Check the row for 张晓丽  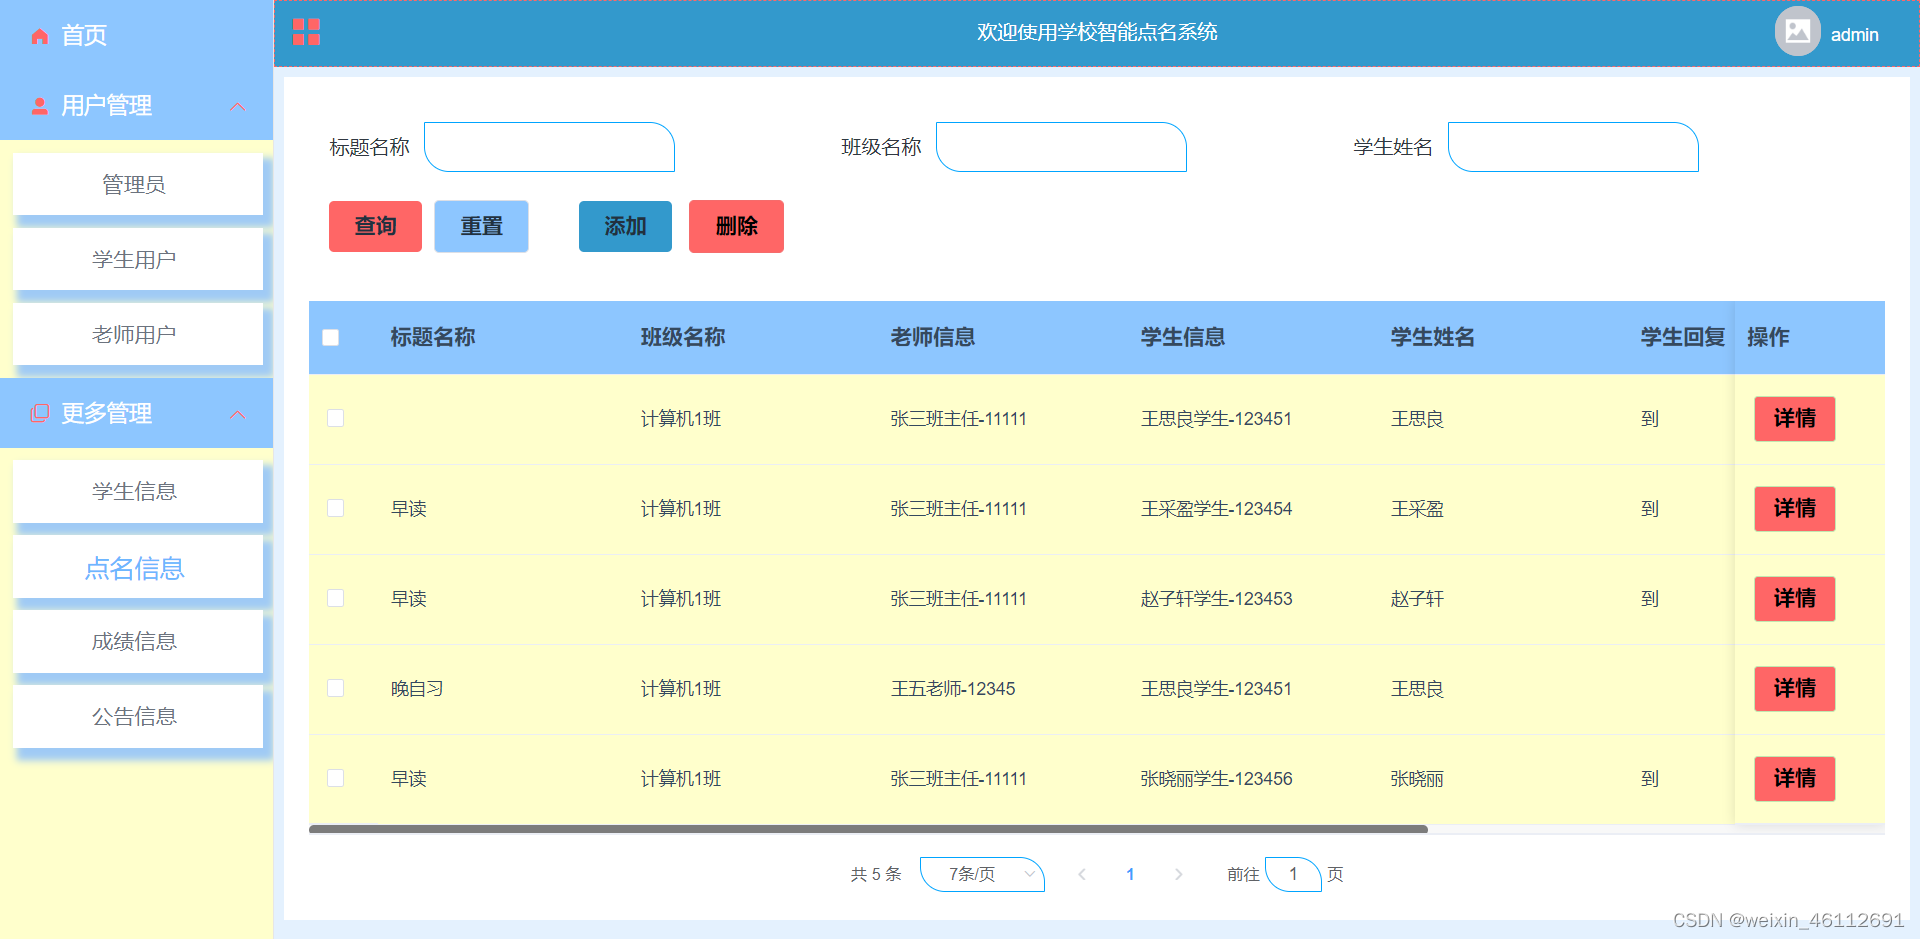336,778
